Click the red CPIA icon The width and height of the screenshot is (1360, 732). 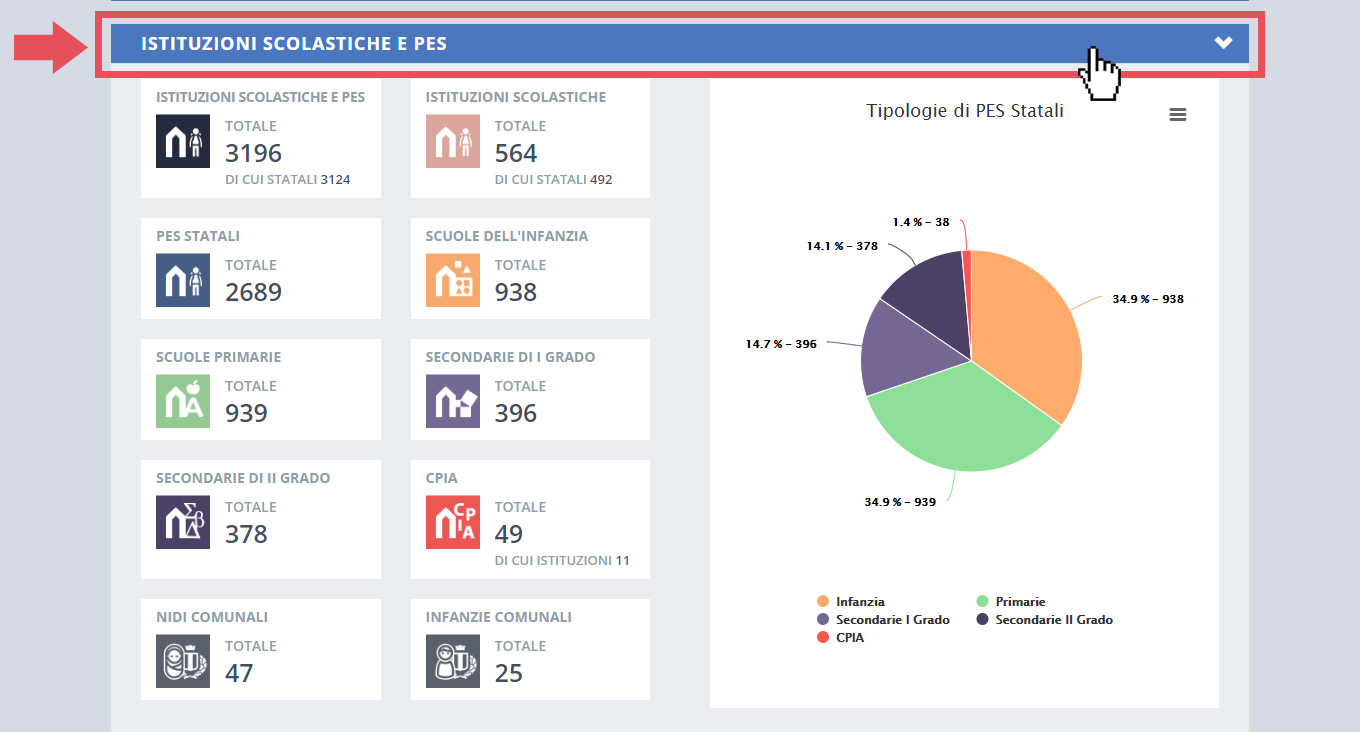pyautogui.click(x=452, y=522)
